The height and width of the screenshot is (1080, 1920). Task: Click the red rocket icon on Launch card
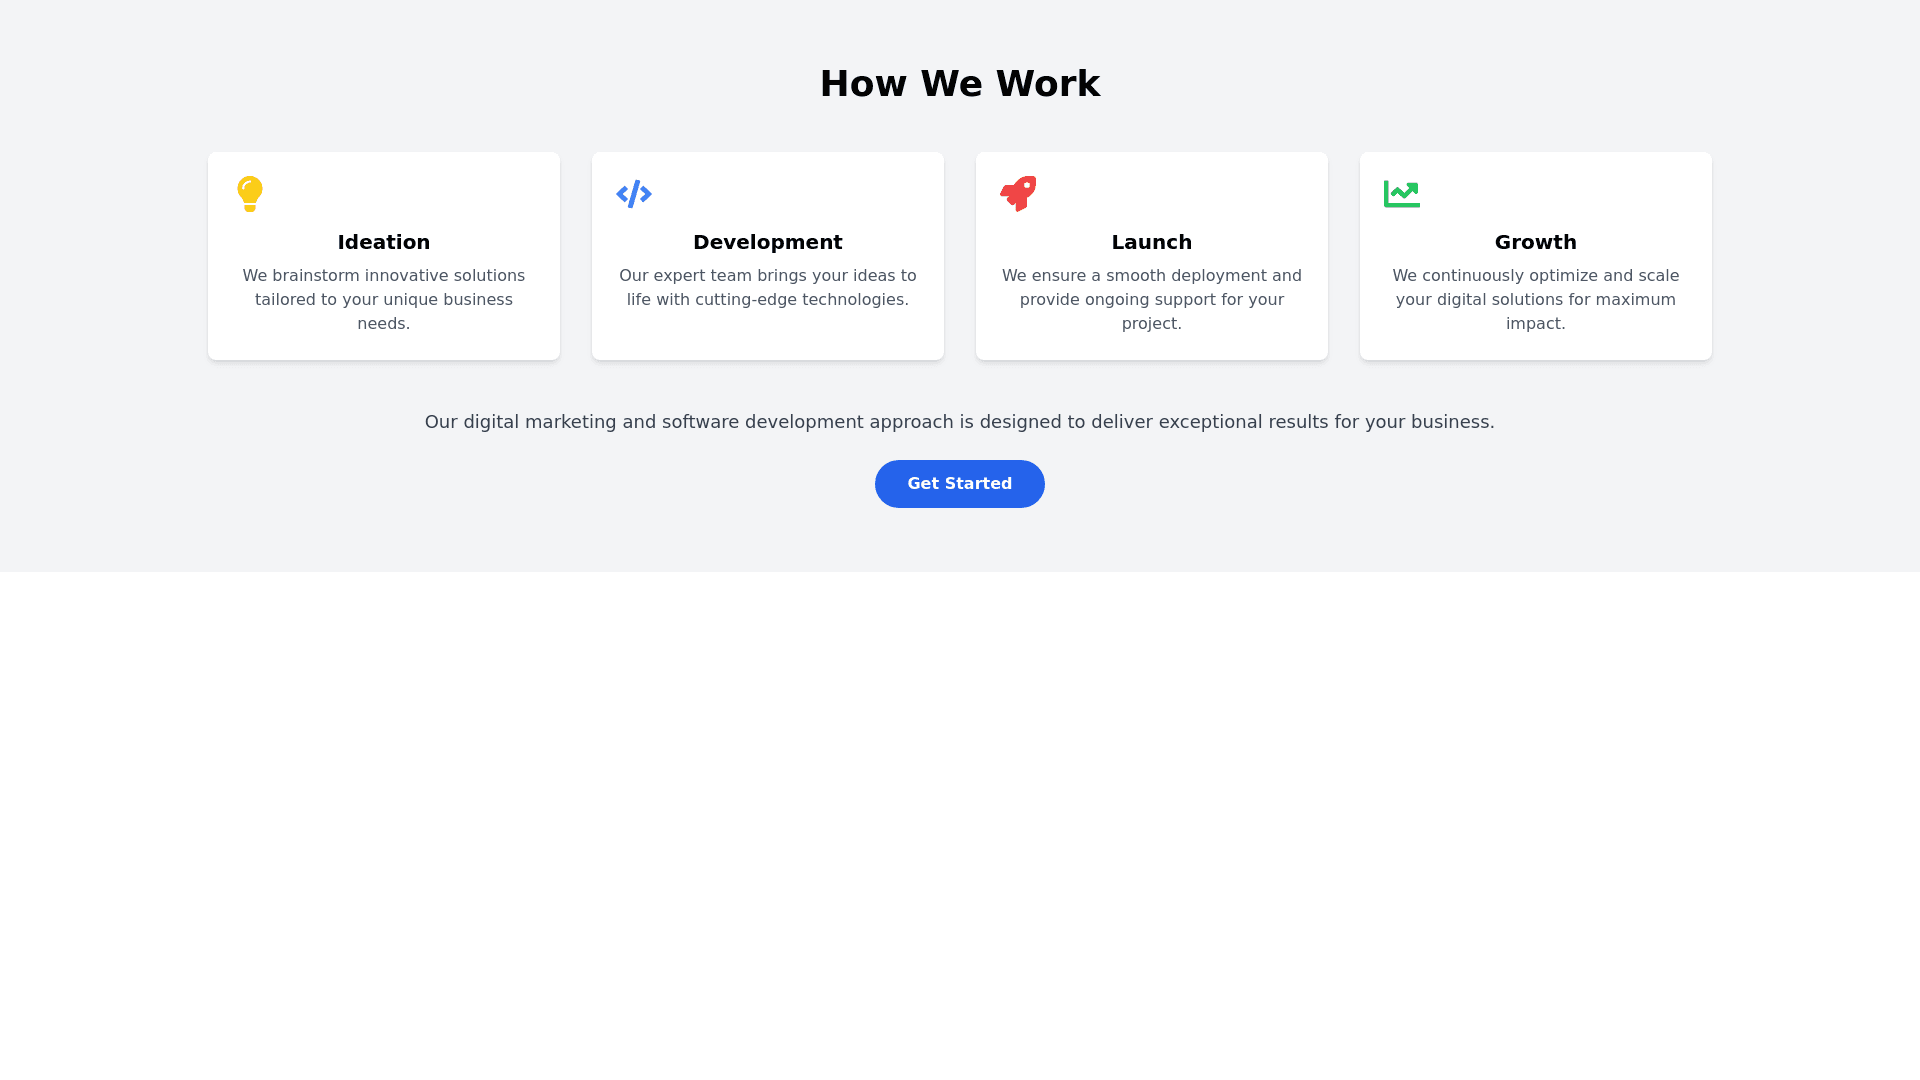point(1018,194)
